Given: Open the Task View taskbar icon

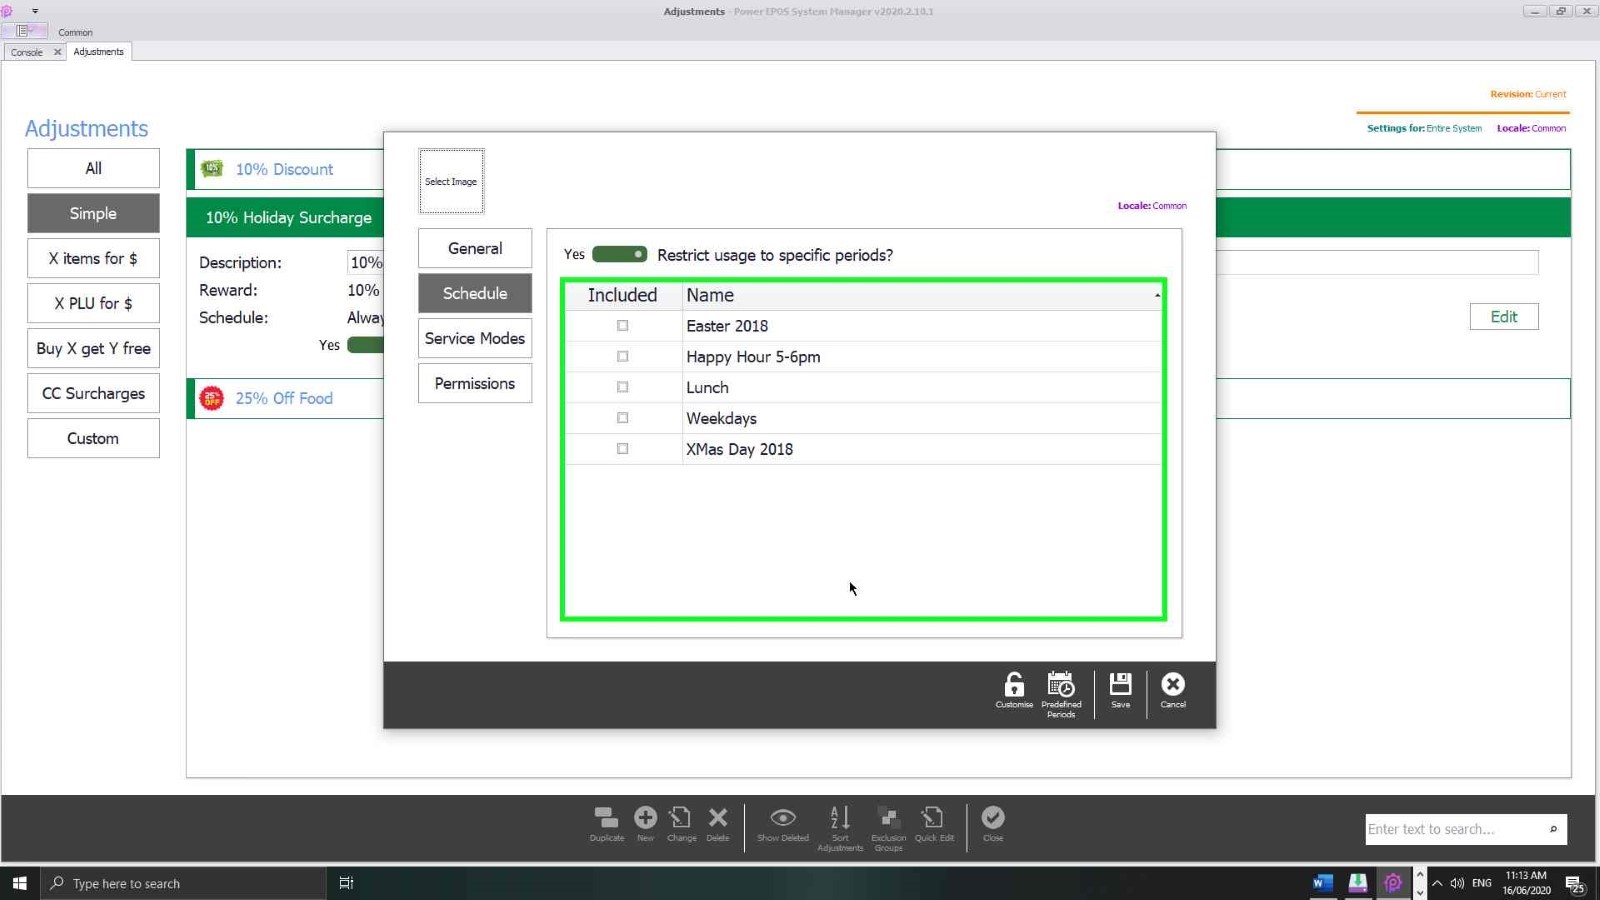Looking at the screenshot, I should [x=346, y=883].
